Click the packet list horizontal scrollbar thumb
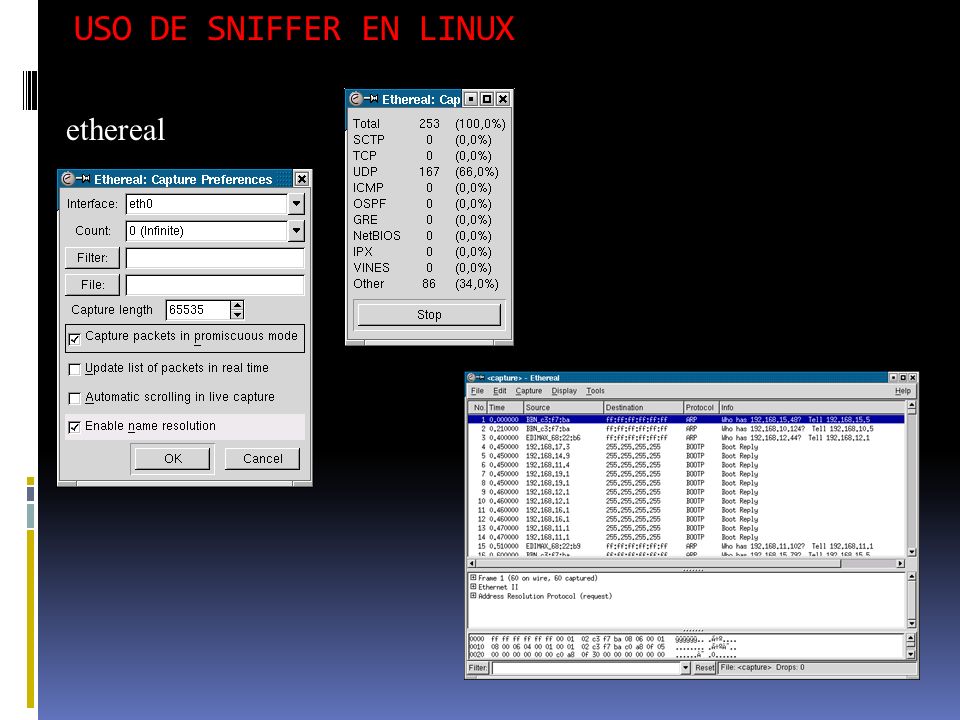This screenshot has width=960, height=720. pos(659,563)
